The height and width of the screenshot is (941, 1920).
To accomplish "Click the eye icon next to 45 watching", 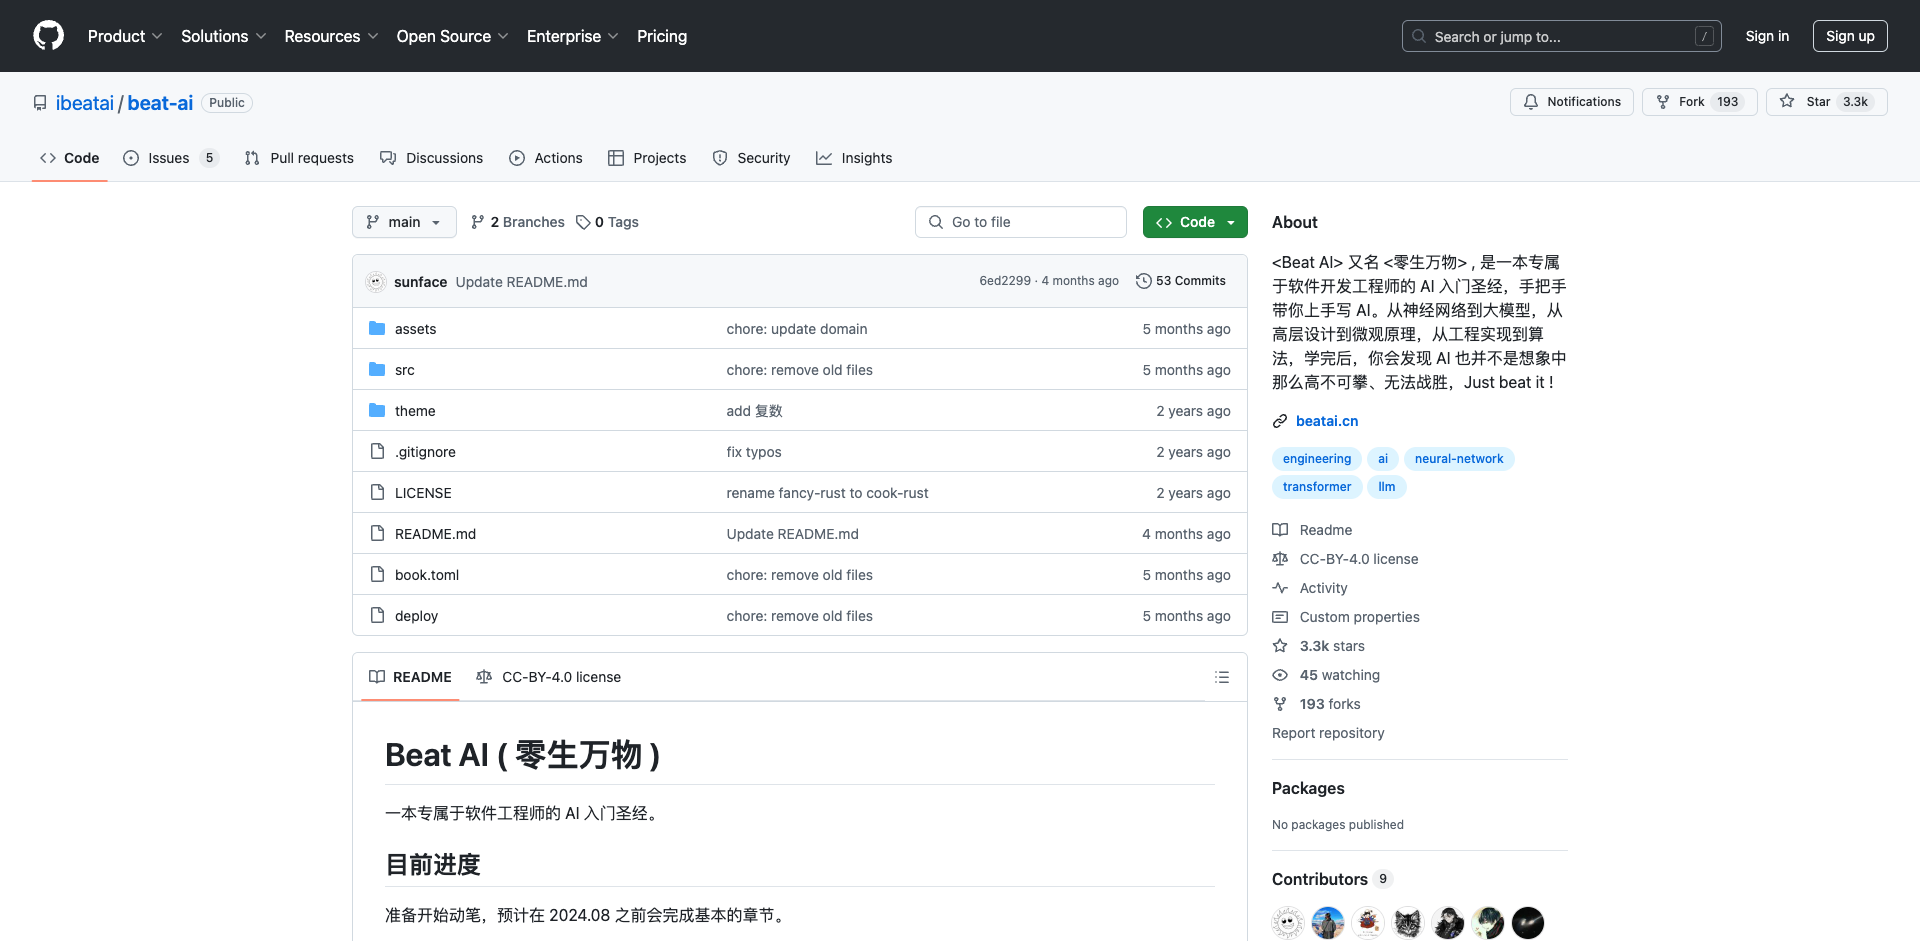I will 1280,675.
